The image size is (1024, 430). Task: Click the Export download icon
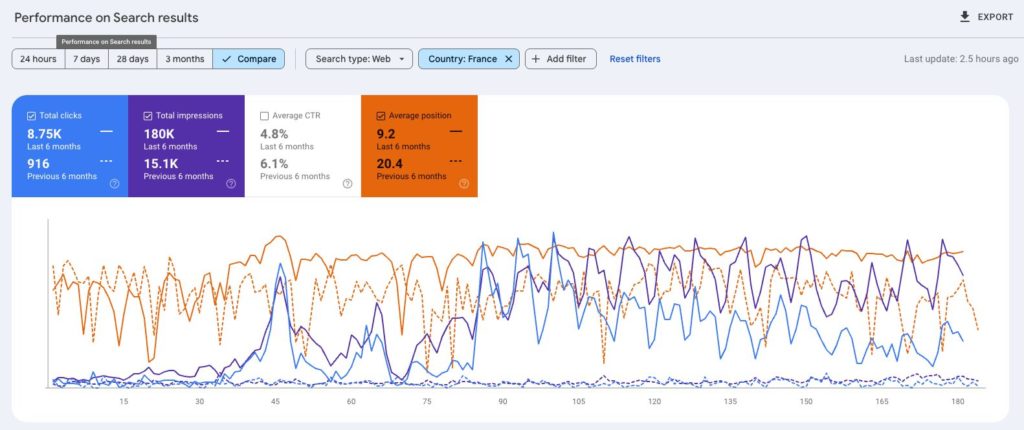click(965, 17)
